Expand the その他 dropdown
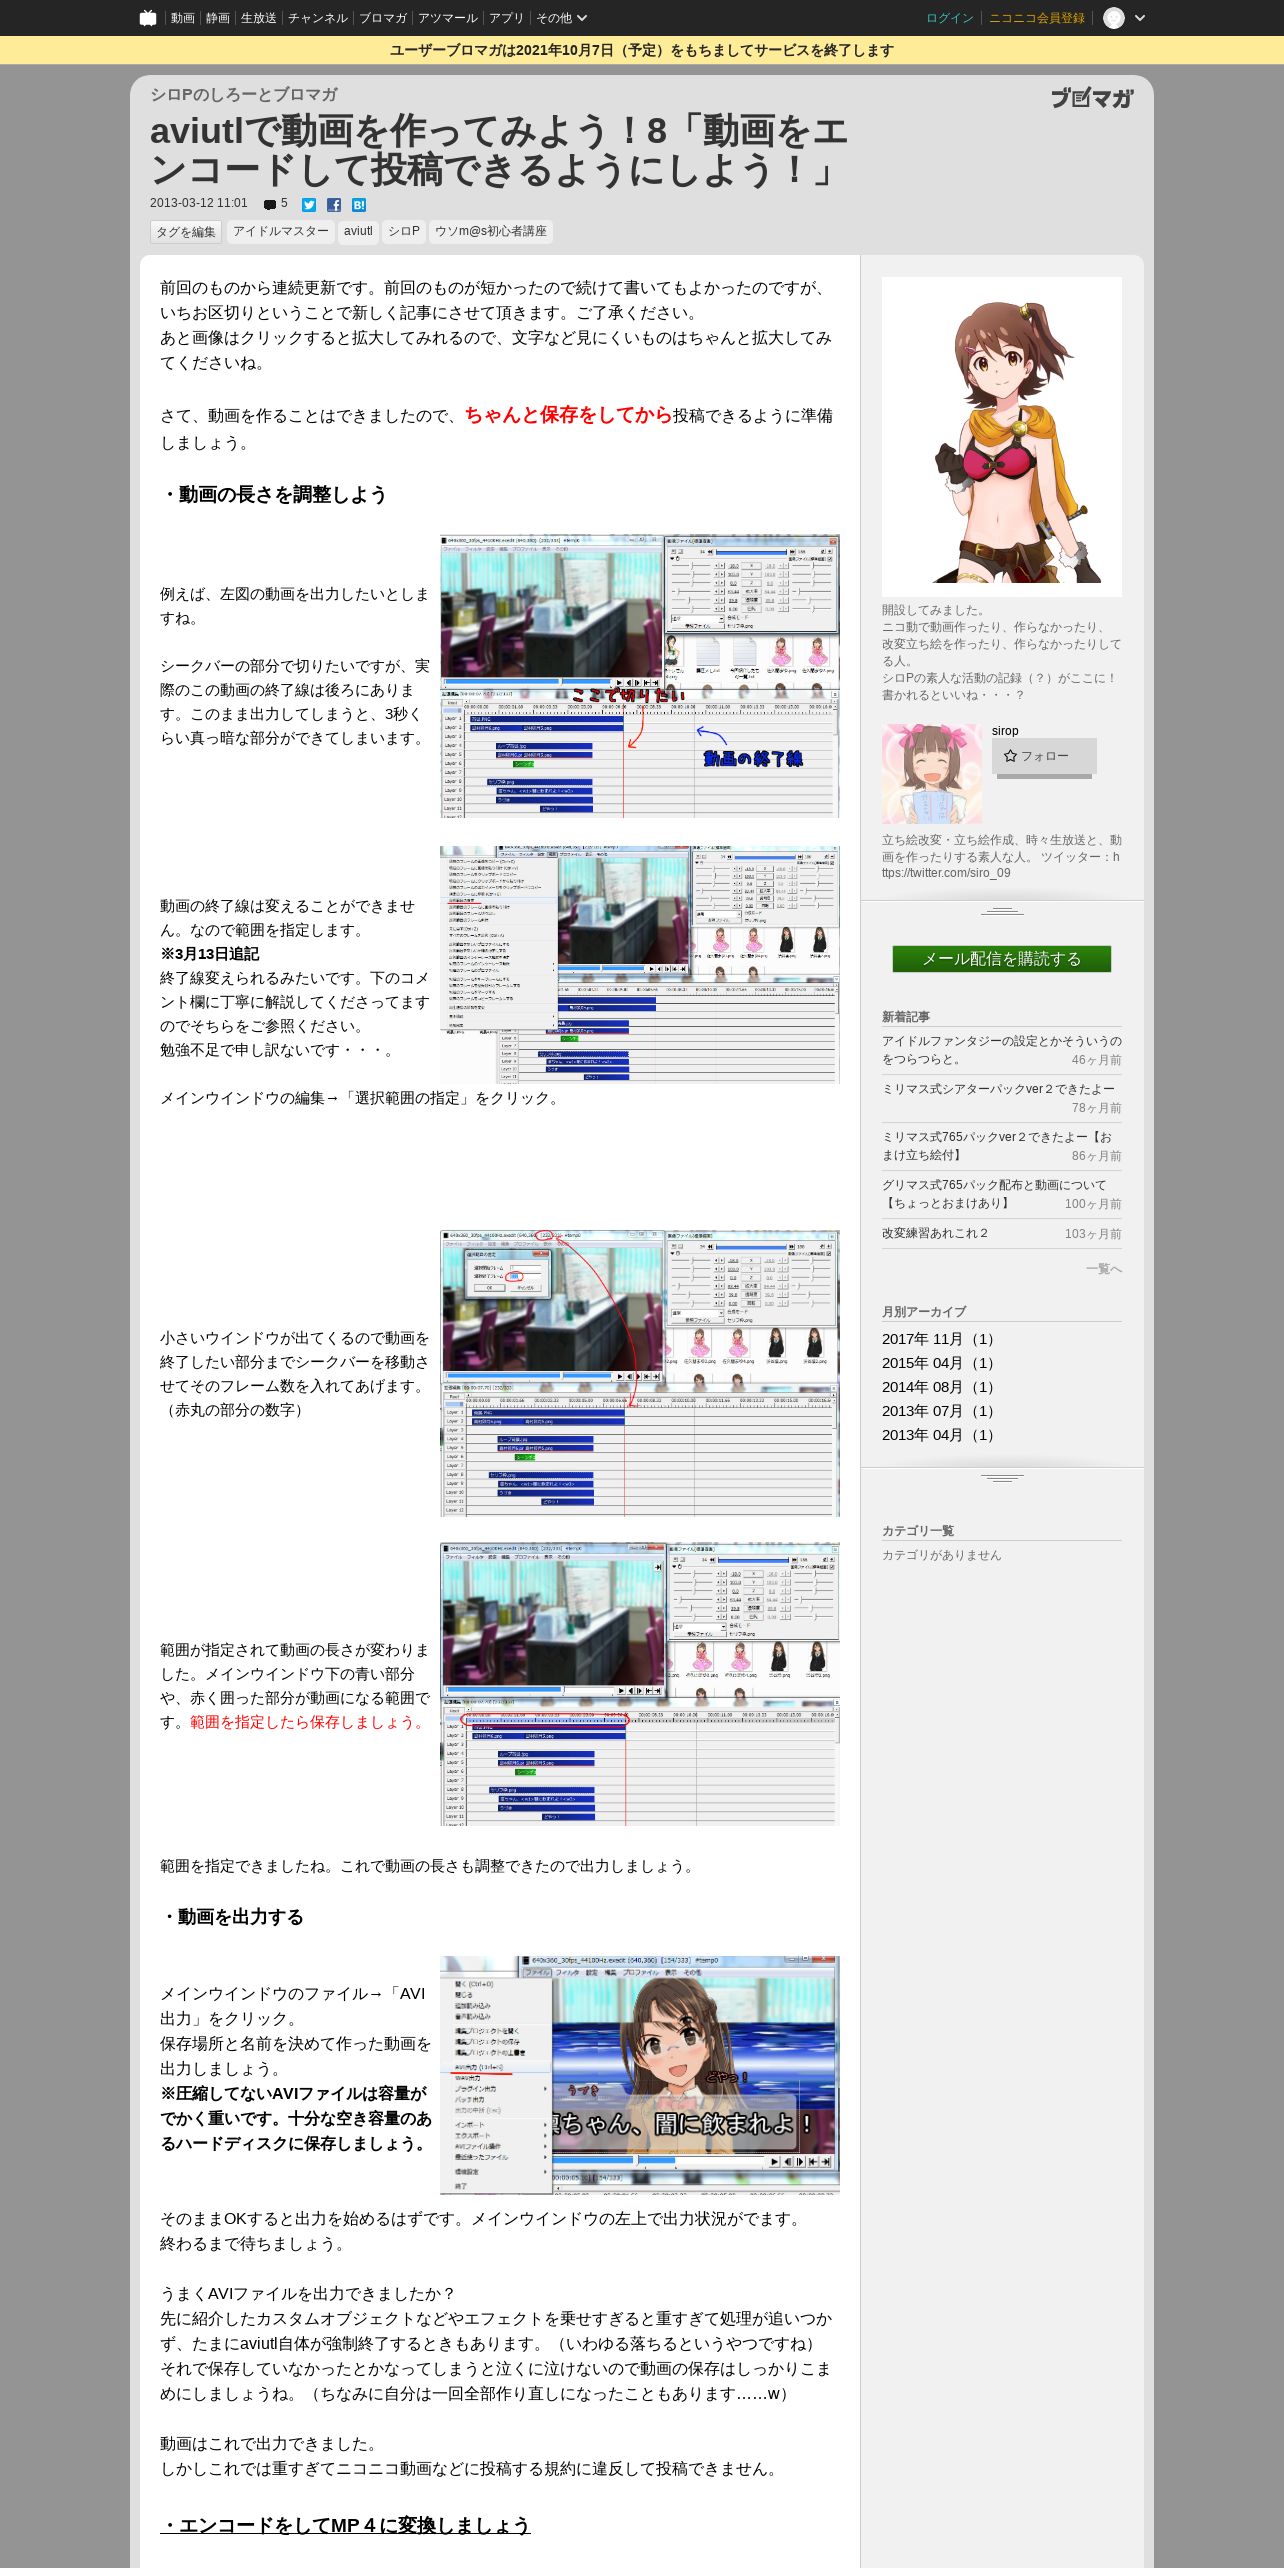This screenshot has height=2568, width=1284. (x=561, y=18)
